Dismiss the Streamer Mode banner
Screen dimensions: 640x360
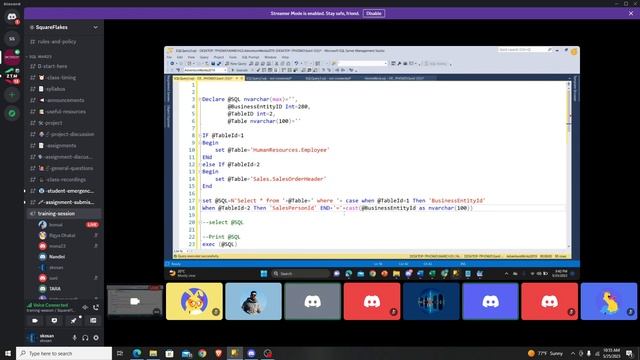(631, 13)
